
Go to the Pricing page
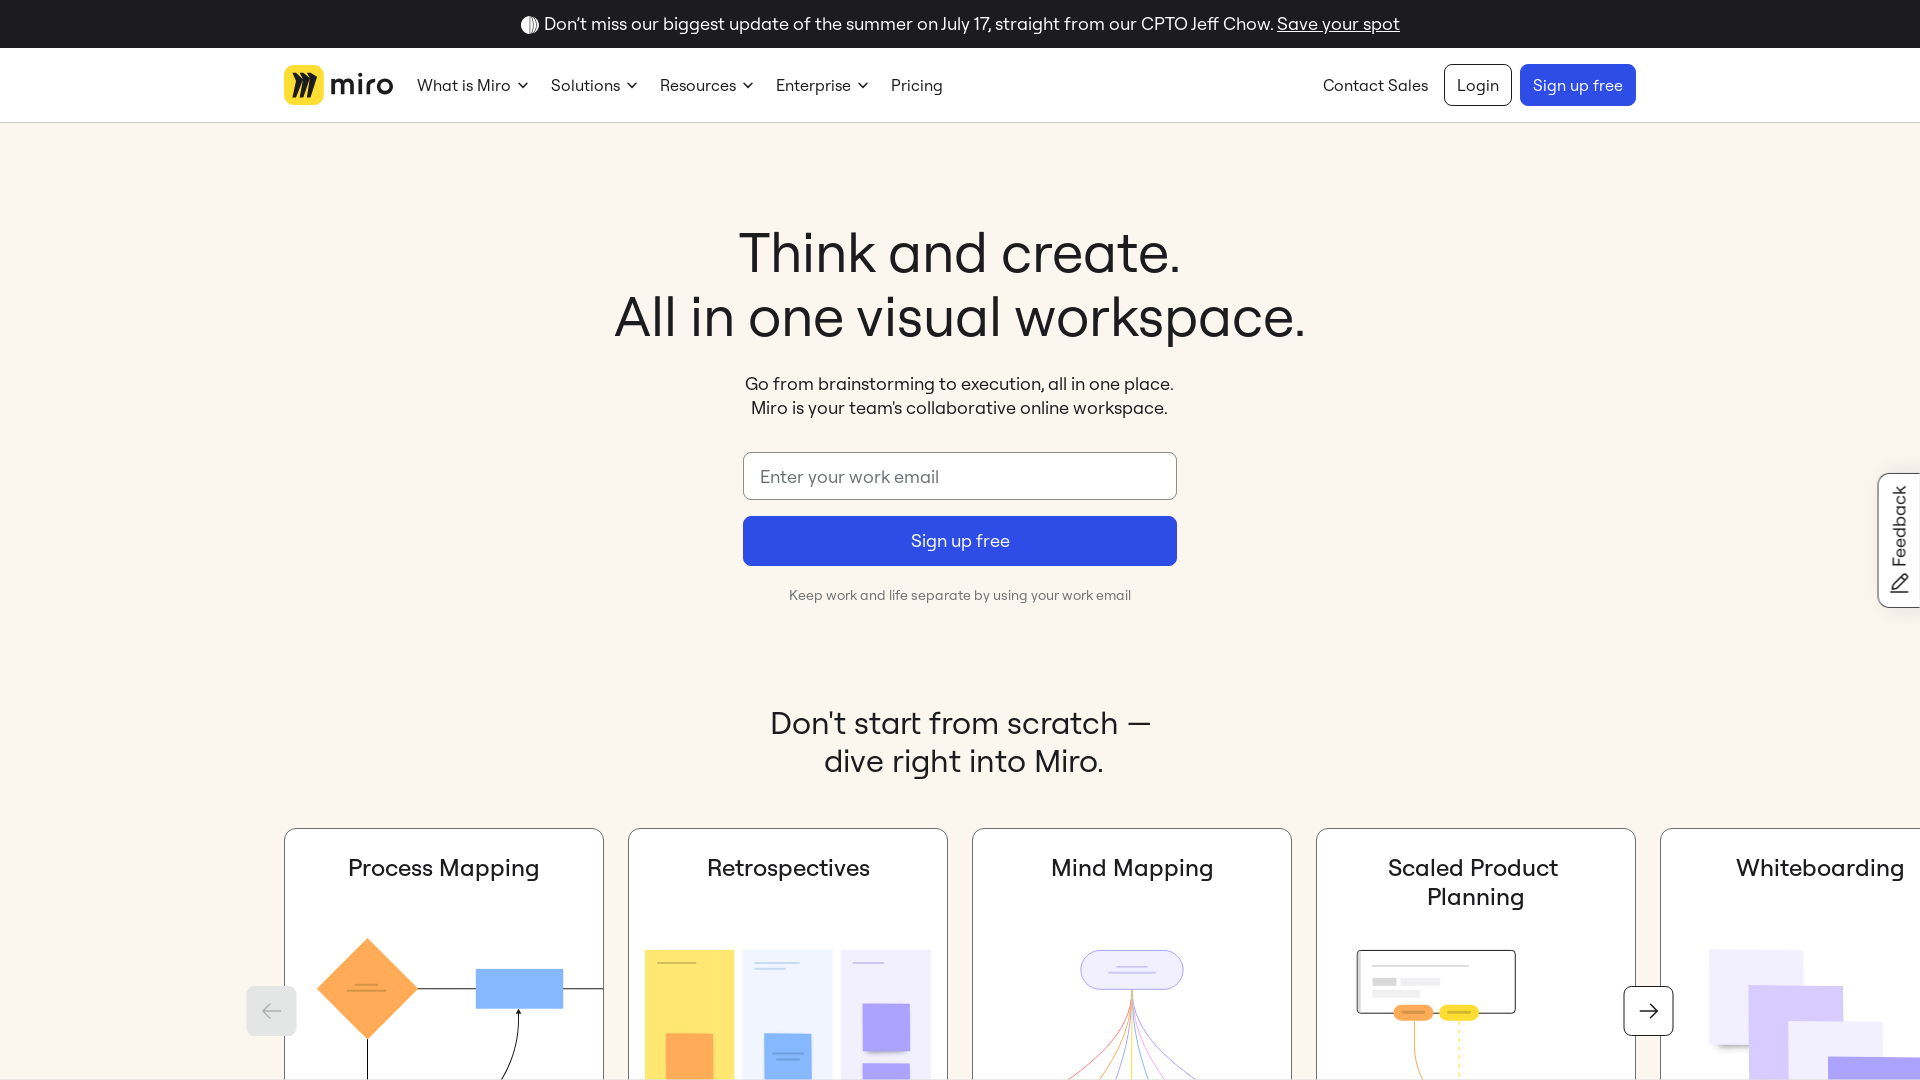point(916,85)
